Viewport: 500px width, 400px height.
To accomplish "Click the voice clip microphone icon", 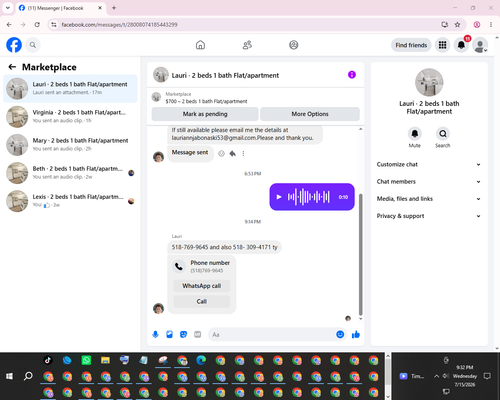I will 155,334.
